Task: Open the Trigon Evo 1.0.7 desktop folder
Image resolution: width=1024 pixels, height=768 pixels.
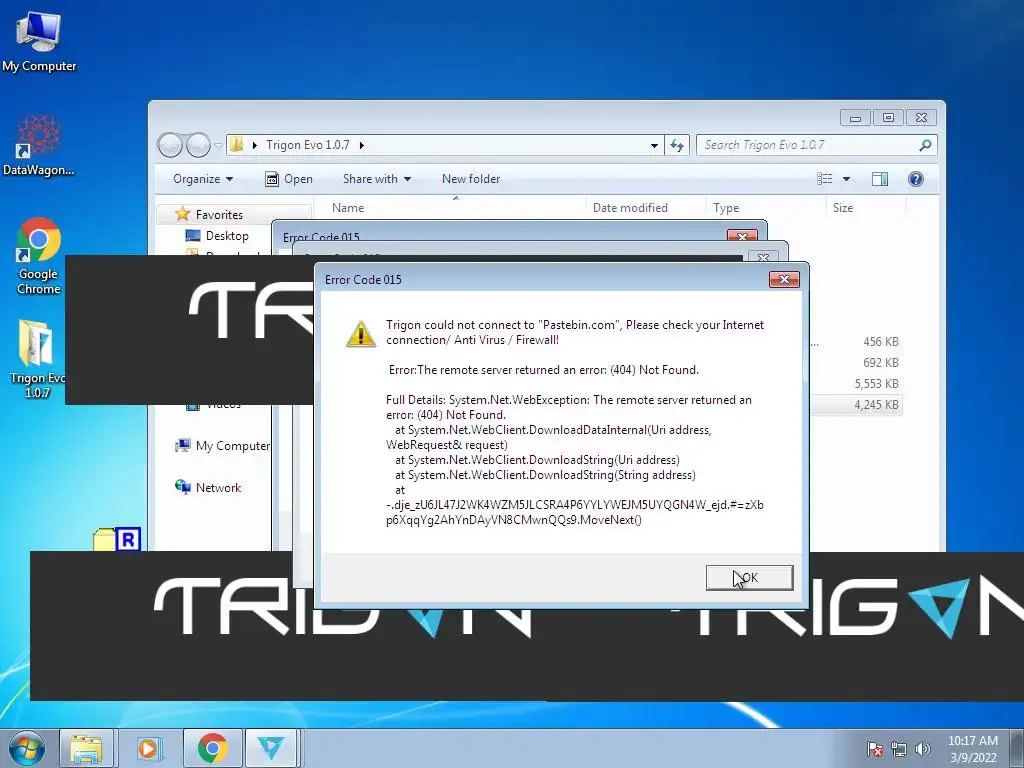Action: tap(37, 359)
